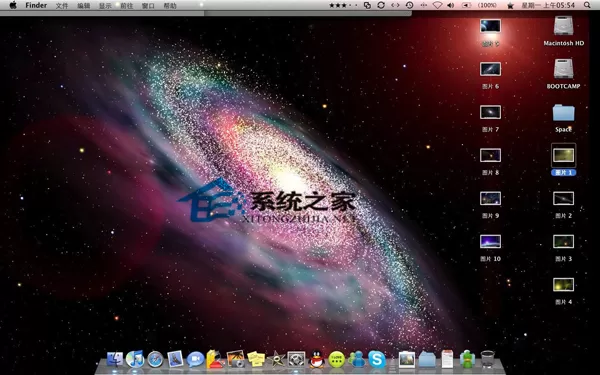This screenshot has height=375, width=600.
Task: Open the 前往 menu
Action: pos(127,5)
